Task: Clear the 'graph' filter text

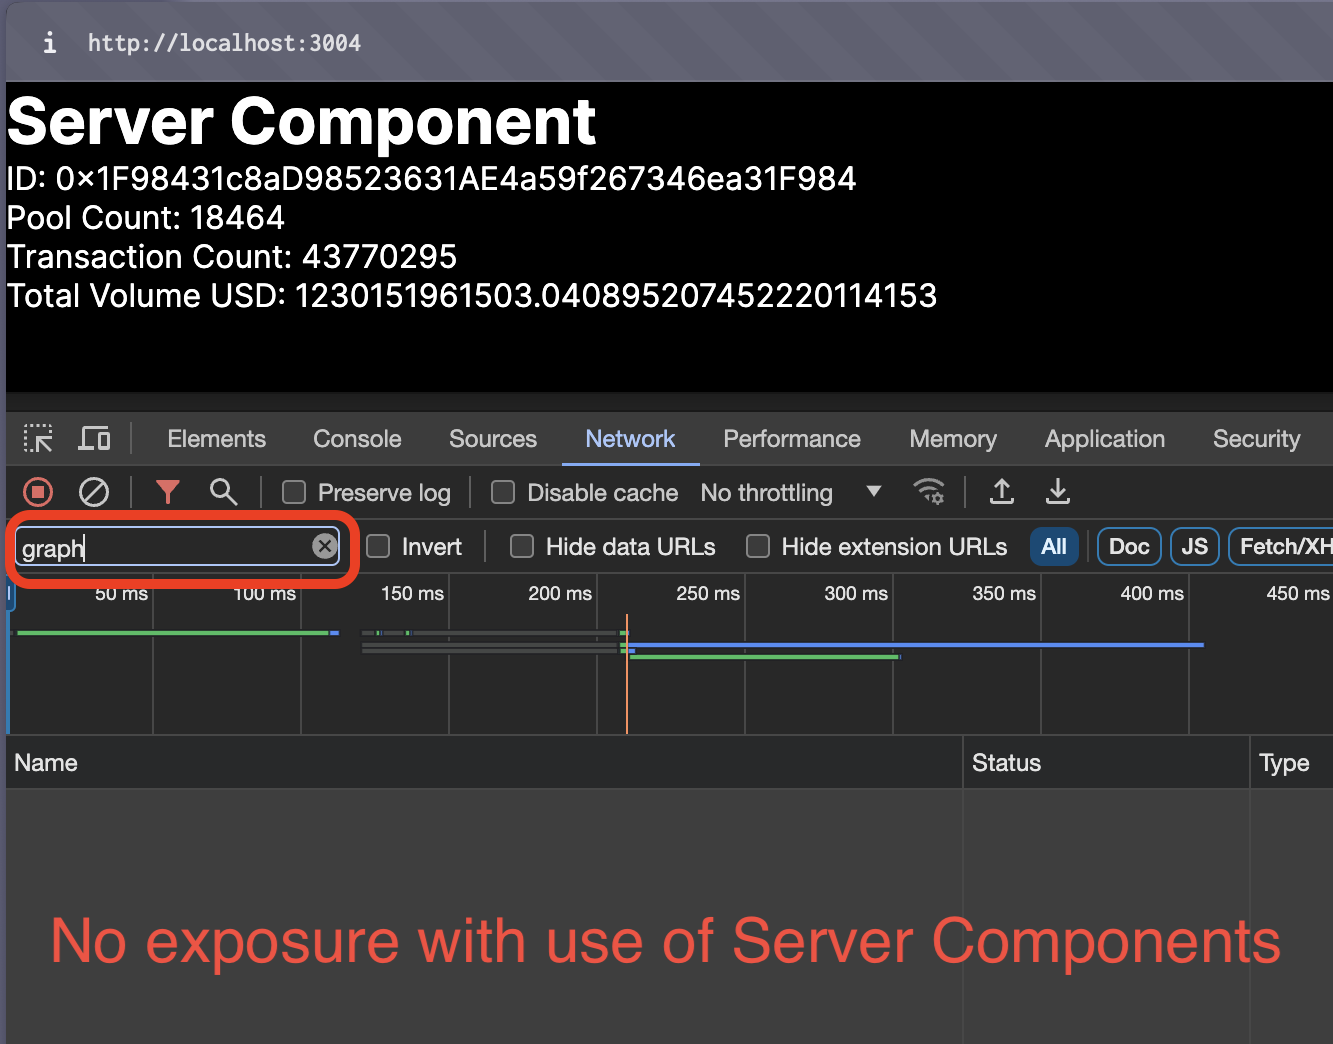Action: 324,546
